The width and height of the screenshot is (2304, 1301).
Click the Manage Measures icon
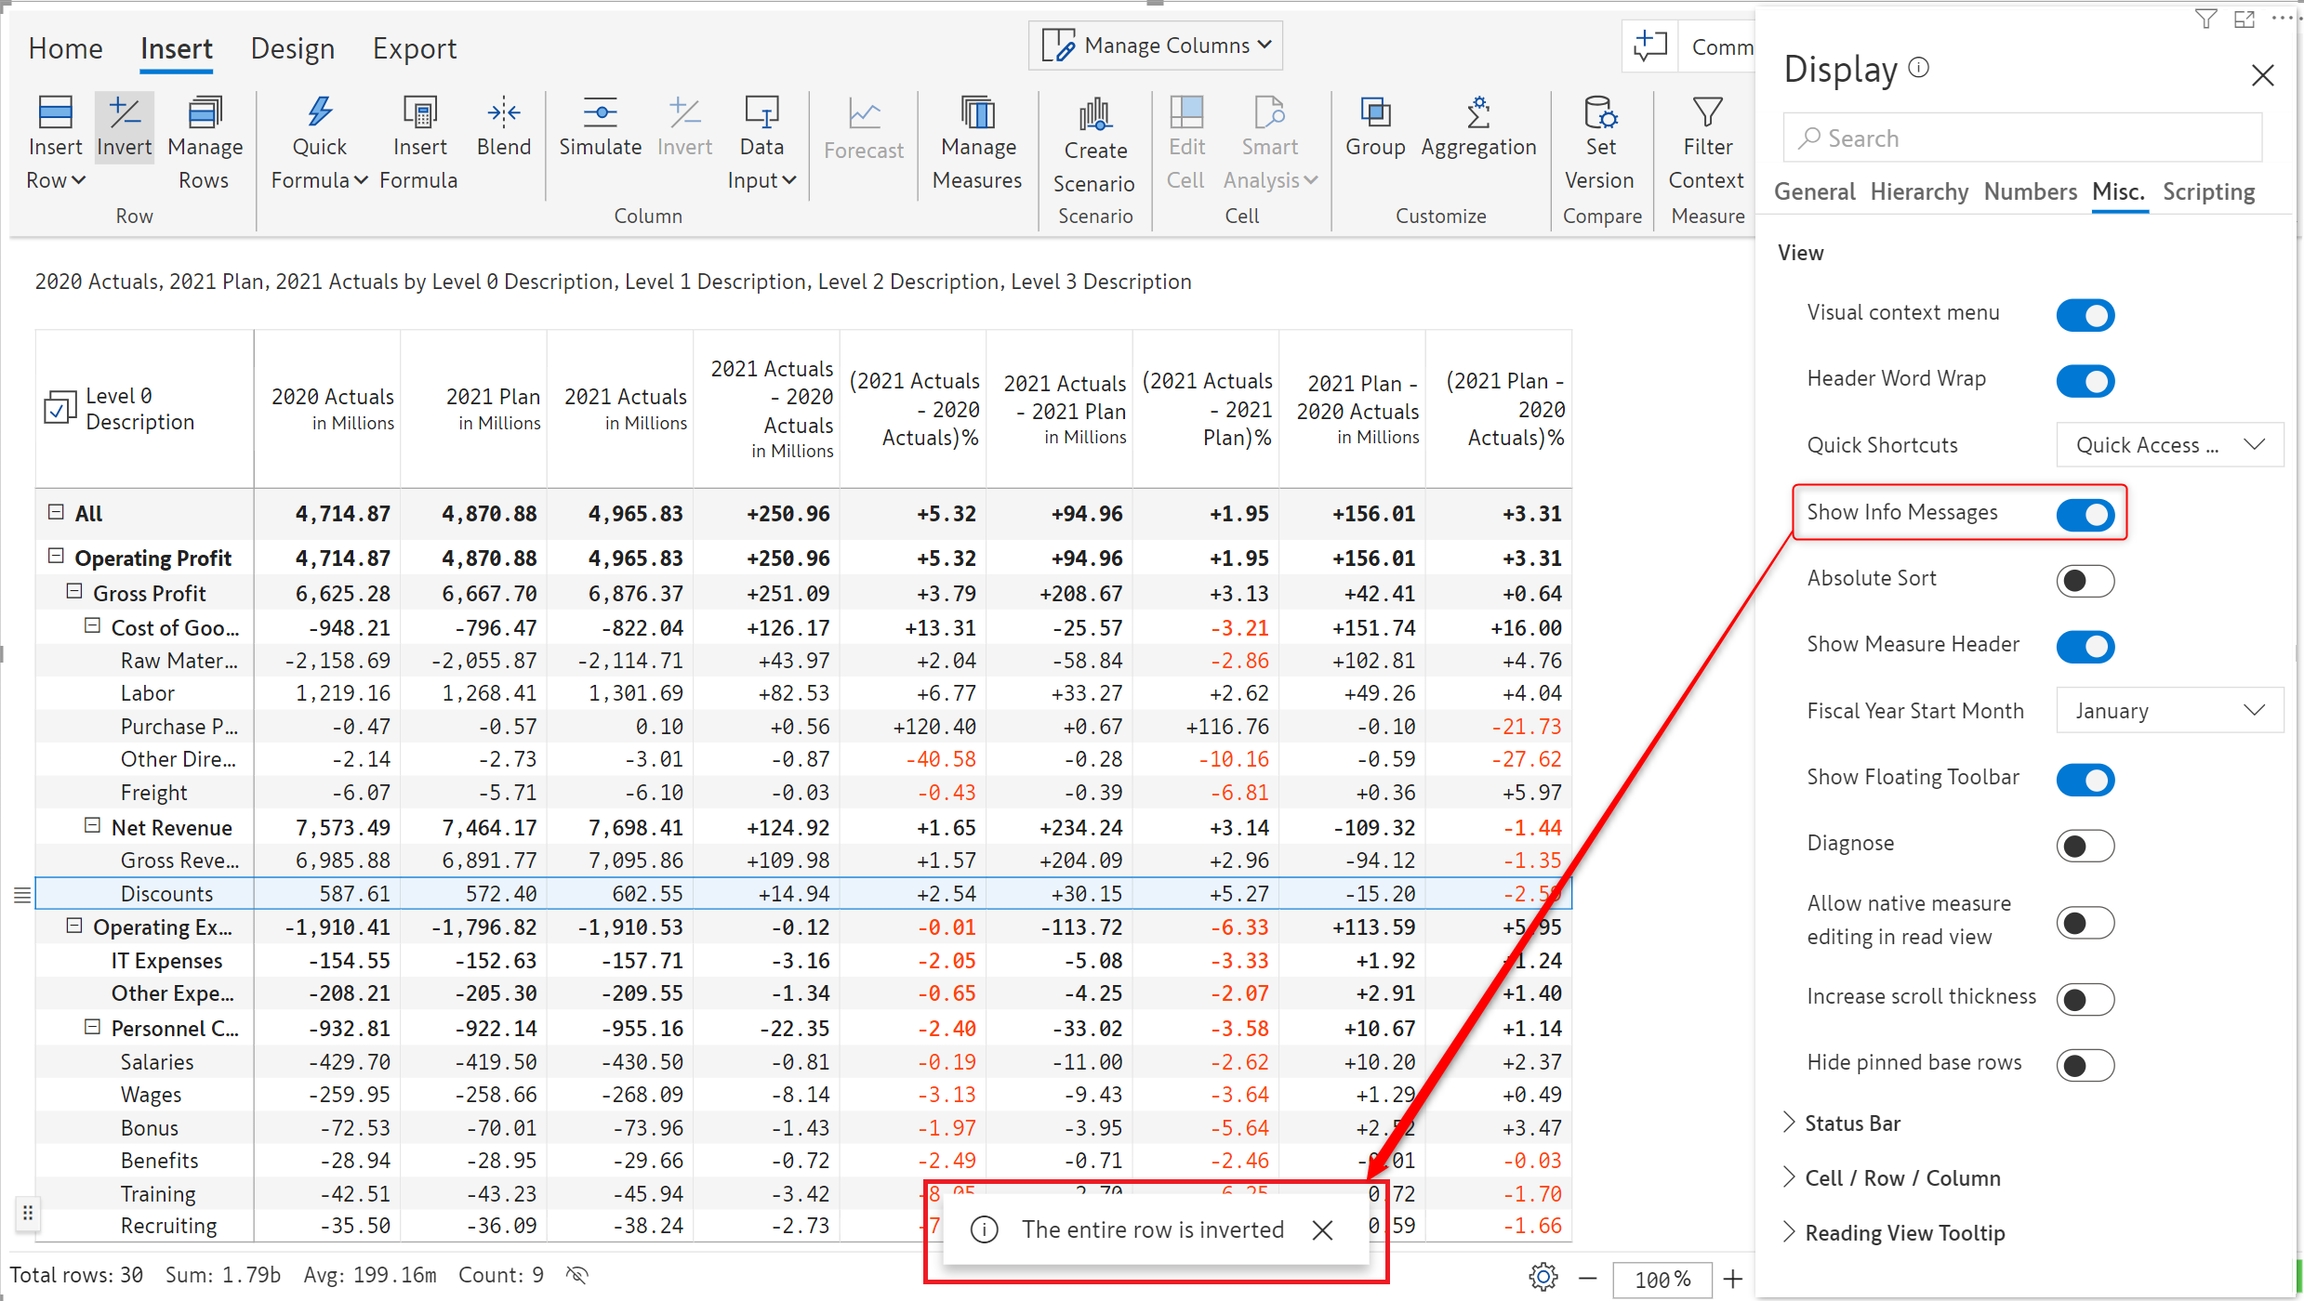[977, 113]
